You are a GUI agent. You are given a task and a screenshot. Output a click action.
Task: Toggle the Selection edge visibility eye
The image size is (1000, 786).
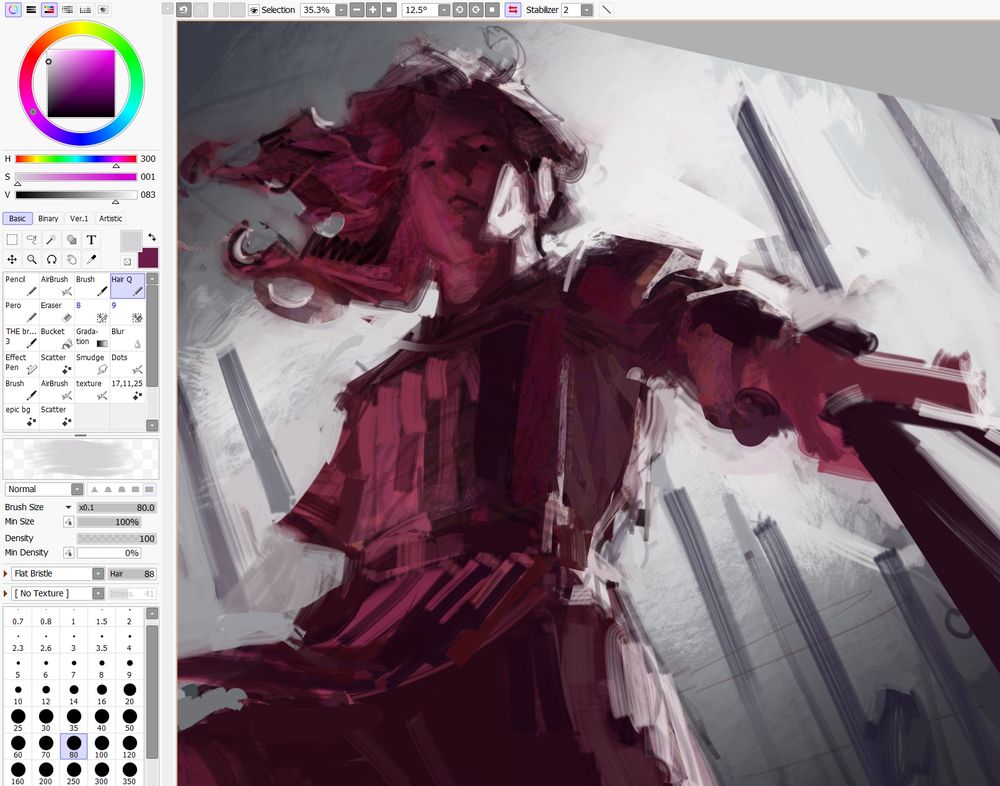(x=254, y=10)
